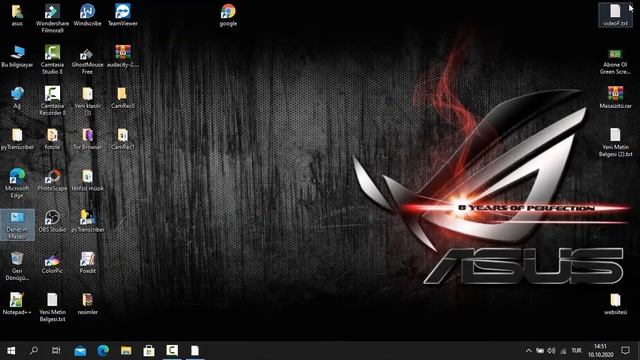Open taskbar search magnifier

[x=34, y=351]
